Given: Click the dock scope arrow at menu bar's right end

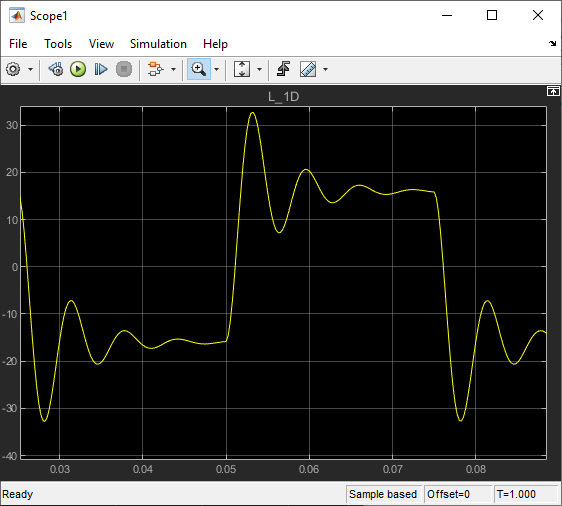Looking at the screenshot, I should [x=553, y=43].
